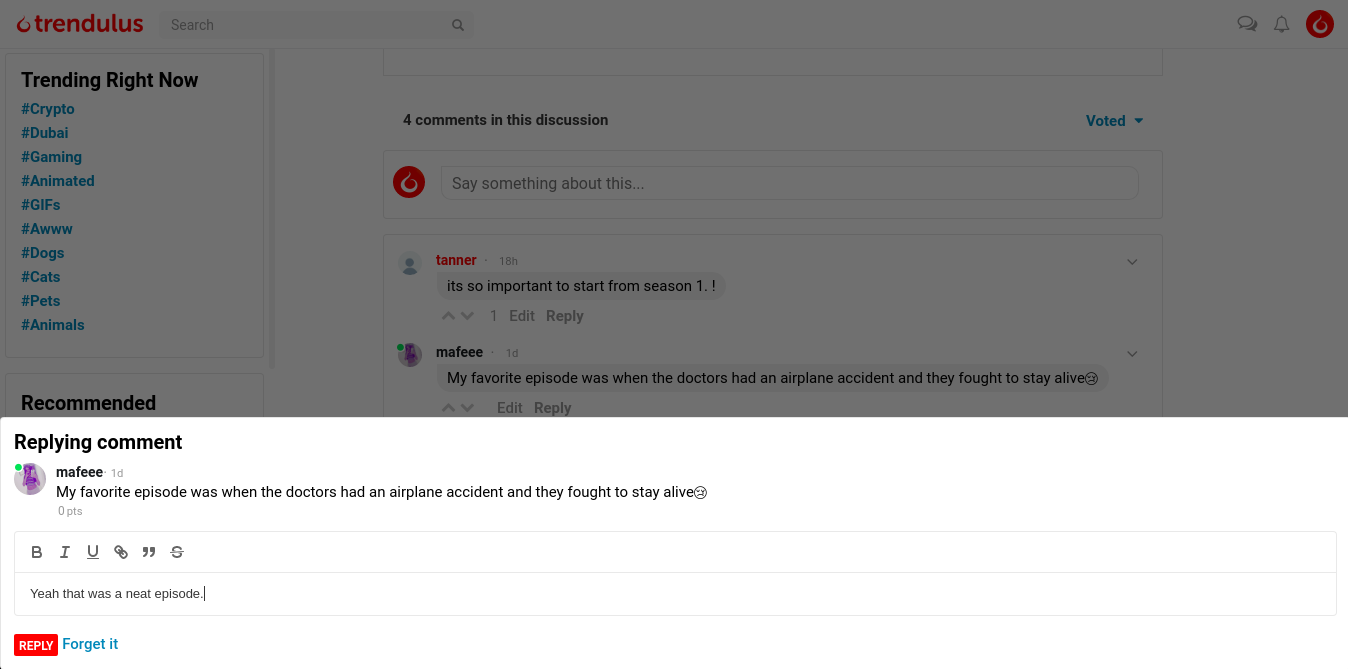Image resolution: width=1348 pixels, height=669 pixels.
Task: Click into the reply text area
Action: 675,594
